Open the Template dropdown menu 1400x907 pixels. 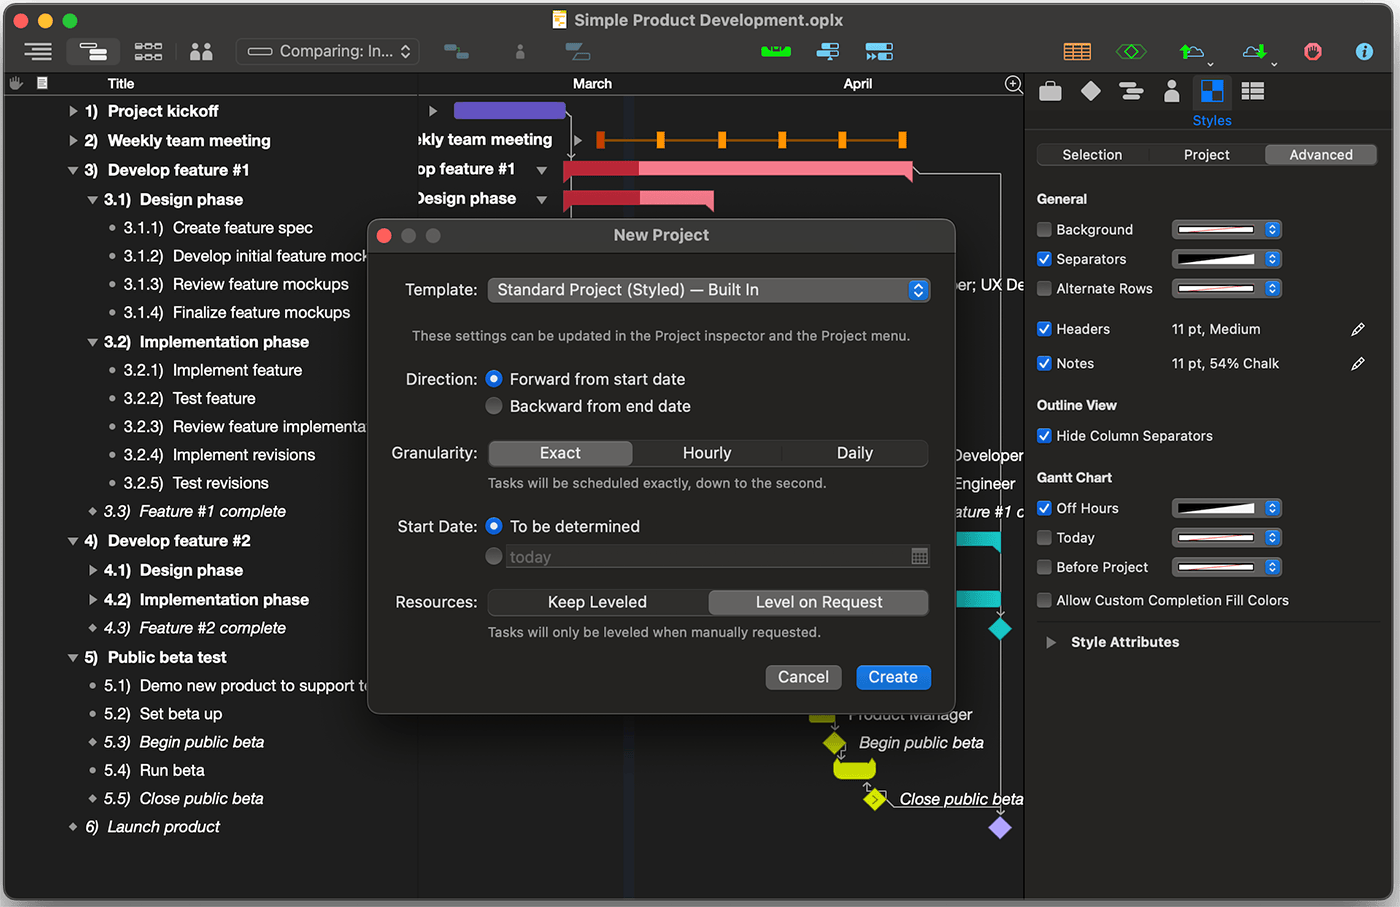708,290
